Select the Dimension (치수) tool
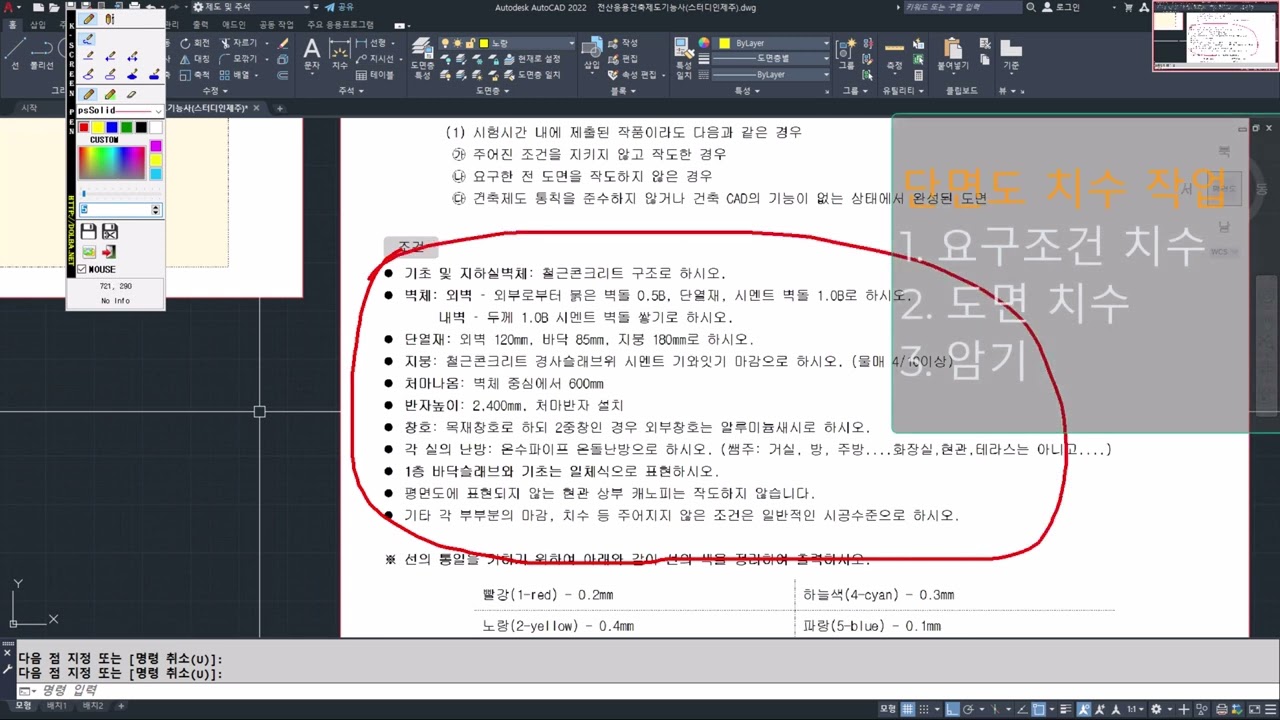Viewport: 1280px width, 720px height. click(x=340, y=53)
